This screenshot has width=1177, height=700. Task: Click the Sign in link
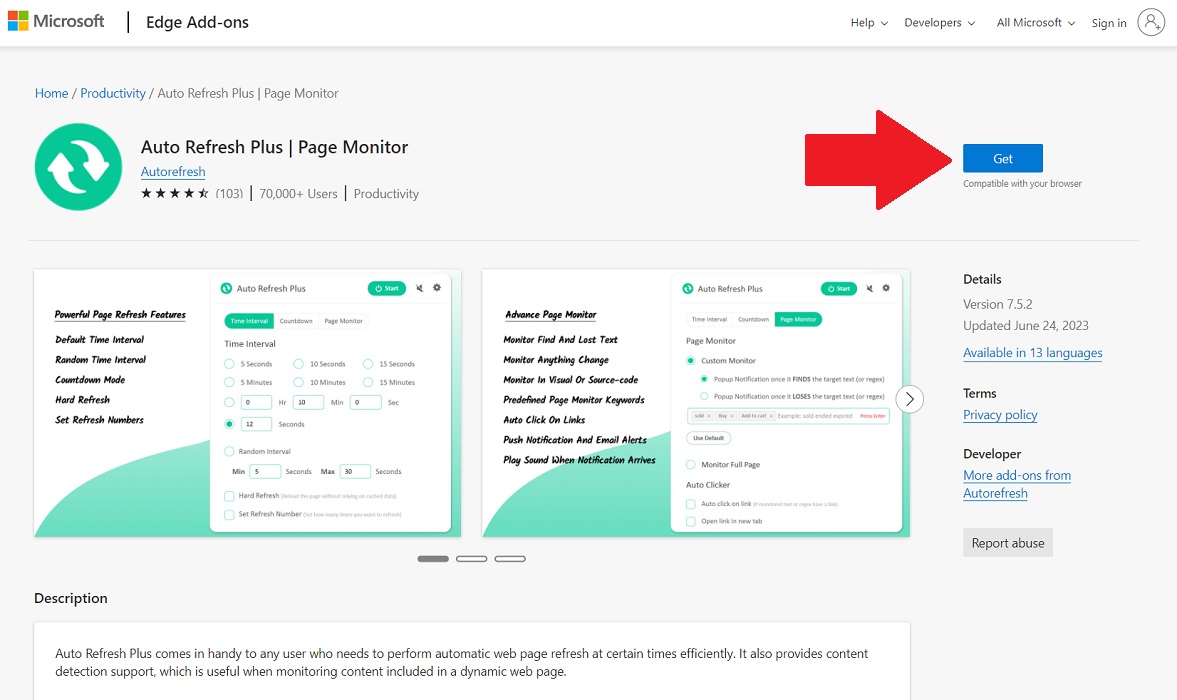click(1108, 22)
